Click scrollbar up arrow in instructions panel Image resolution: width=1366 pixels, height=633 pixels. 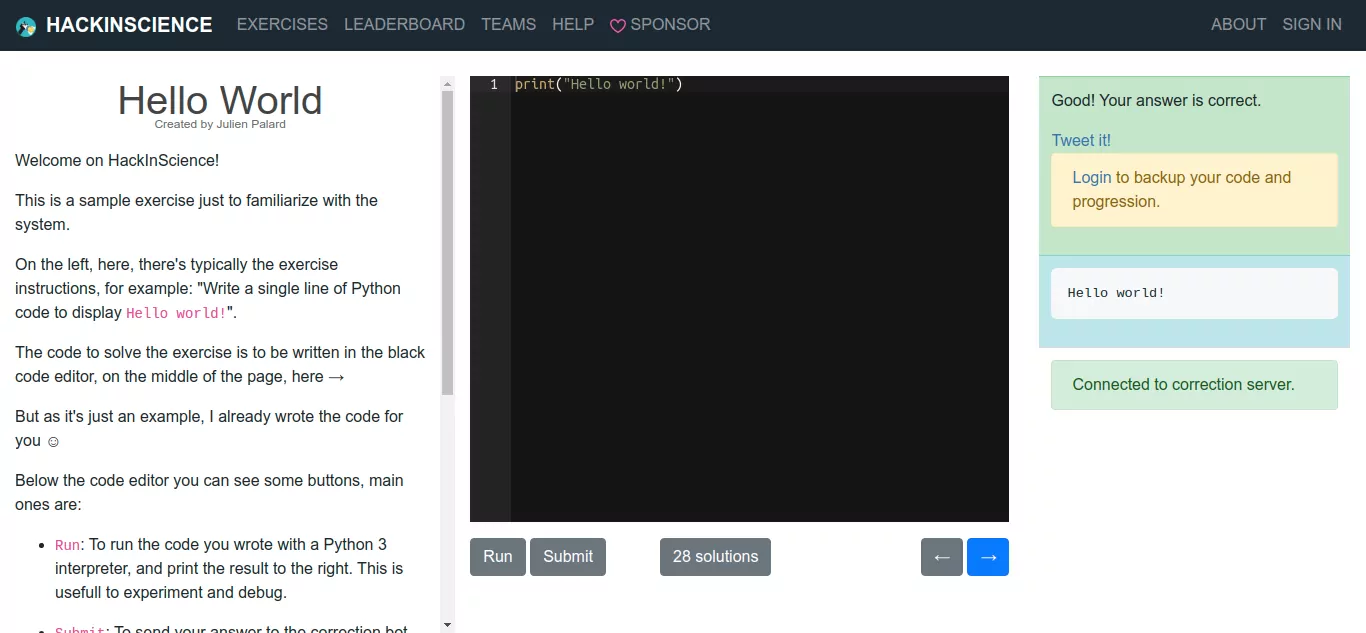tap(447, 83)
